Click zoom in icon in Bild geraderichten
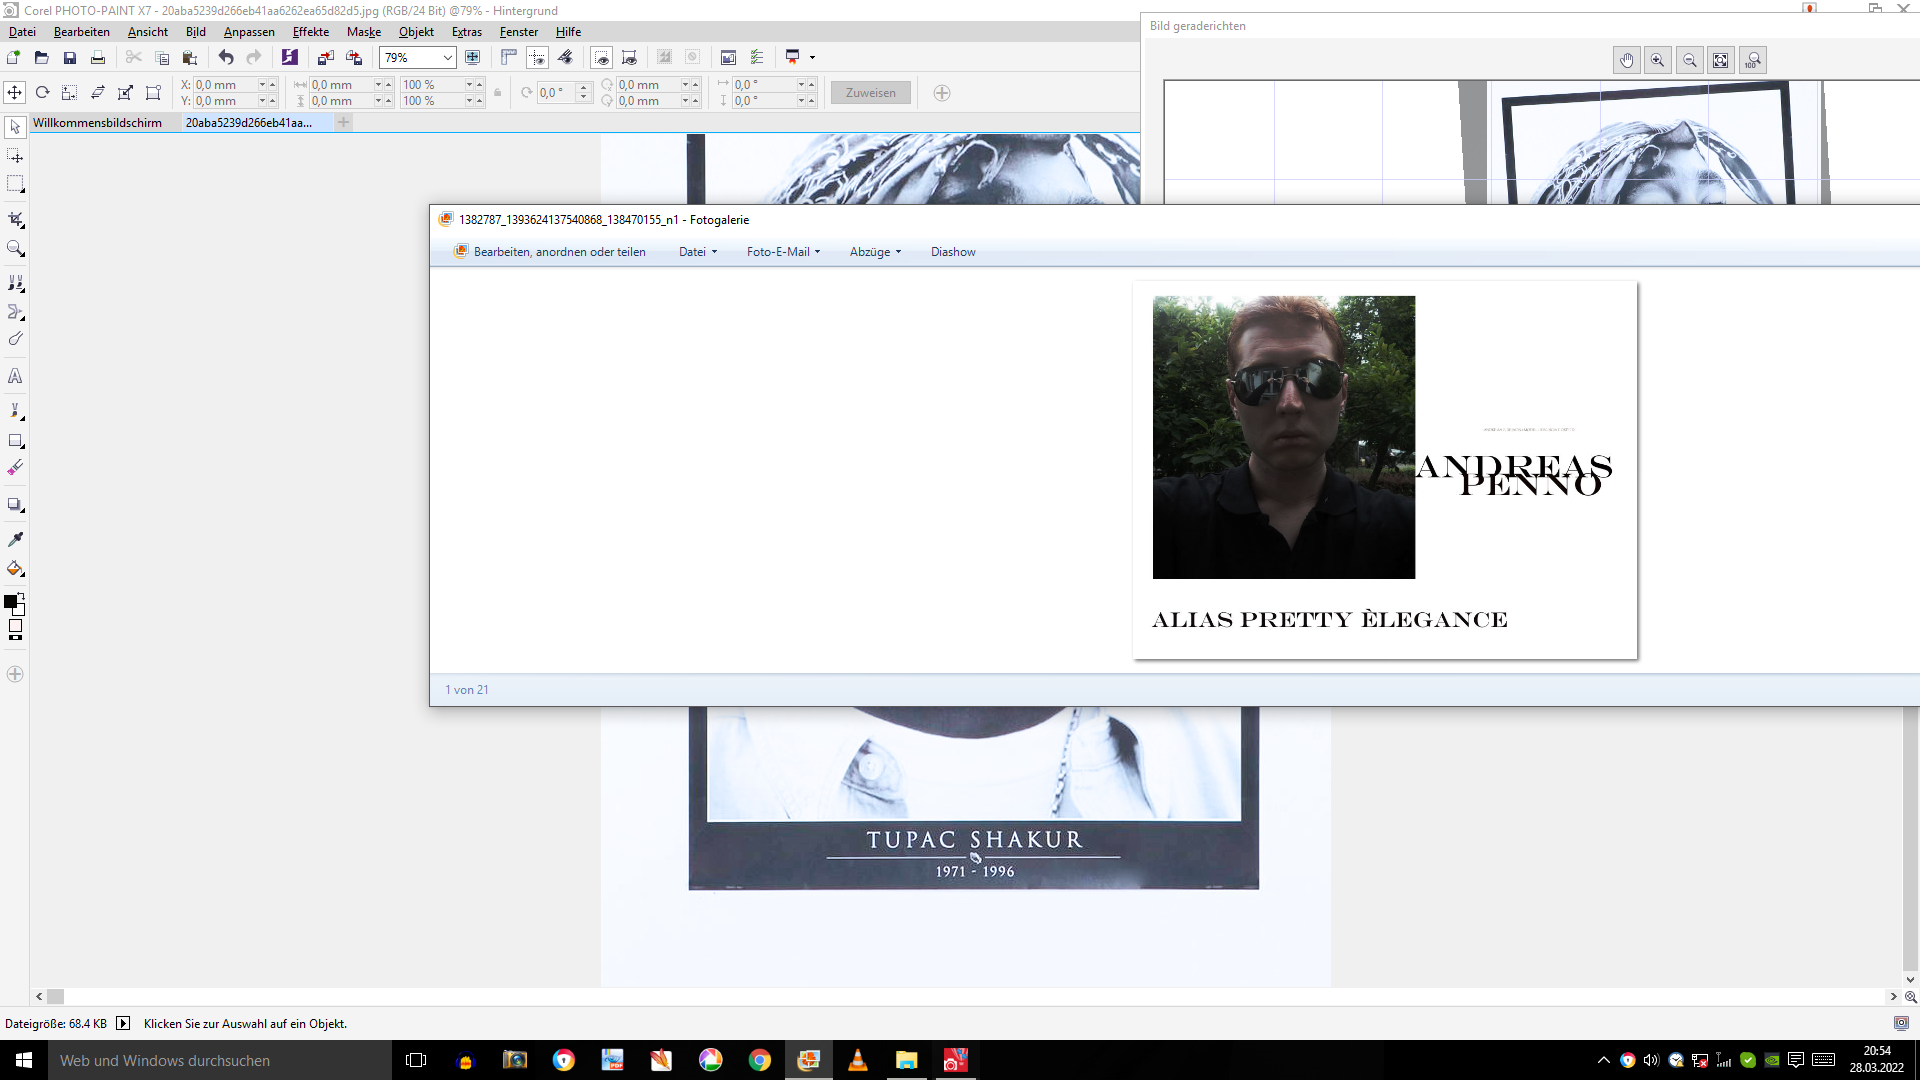Viewport: 1920px width, 1080px height. click(x=1658, y=61)
